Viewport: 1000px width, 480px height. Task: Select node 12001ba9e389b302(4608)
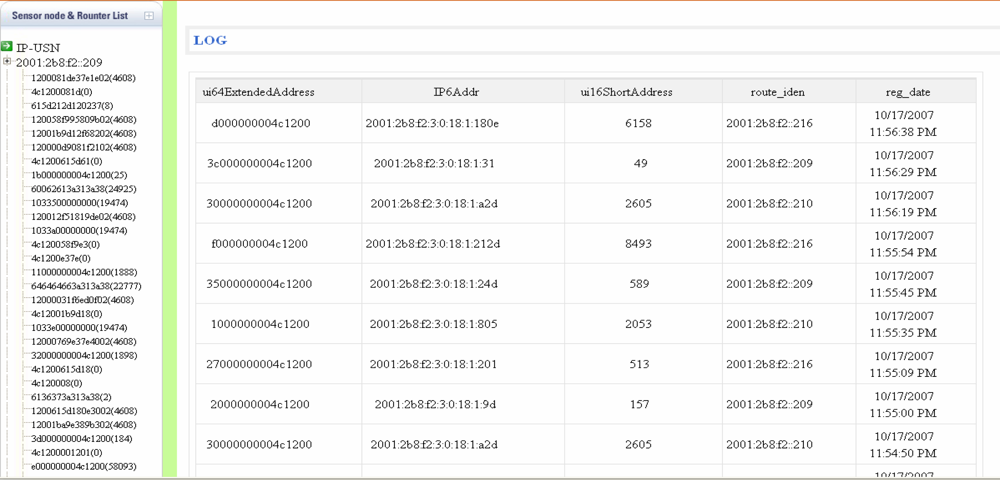pos(83,425)
